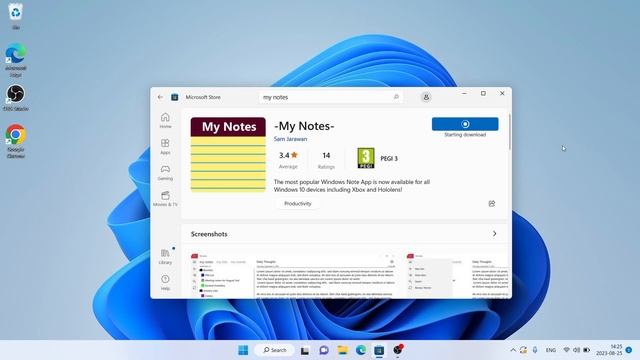Open Google Chrome desktop shortcut
This screenshot has width=640, height=360.
tap(16, 141)
